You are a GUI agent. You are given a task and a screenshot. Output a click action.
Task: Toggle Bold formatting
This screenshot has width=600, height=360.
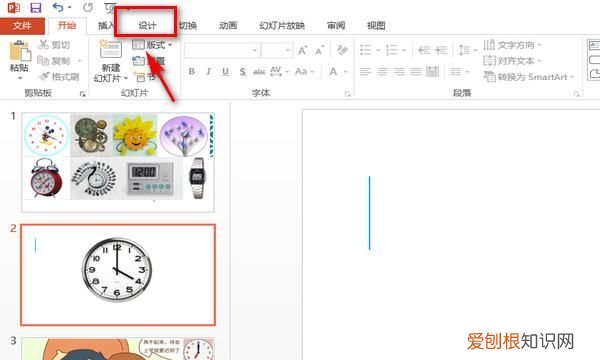click(192, 72)
